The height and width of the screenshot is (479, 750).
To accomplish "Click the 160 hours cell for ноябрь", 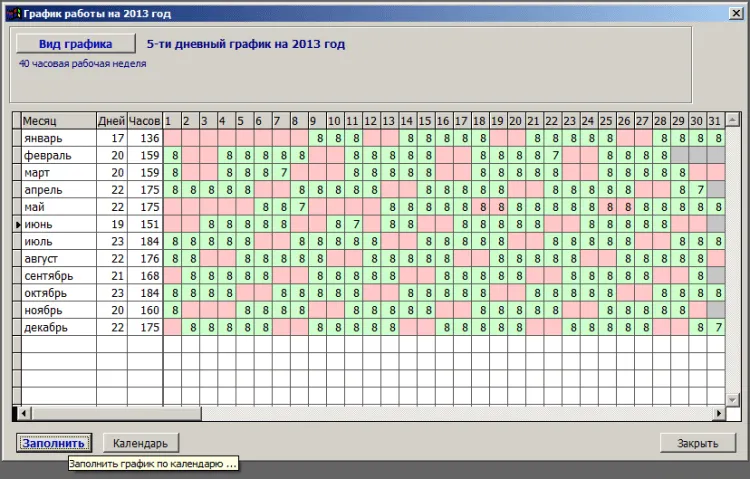I will pos(145,311).
